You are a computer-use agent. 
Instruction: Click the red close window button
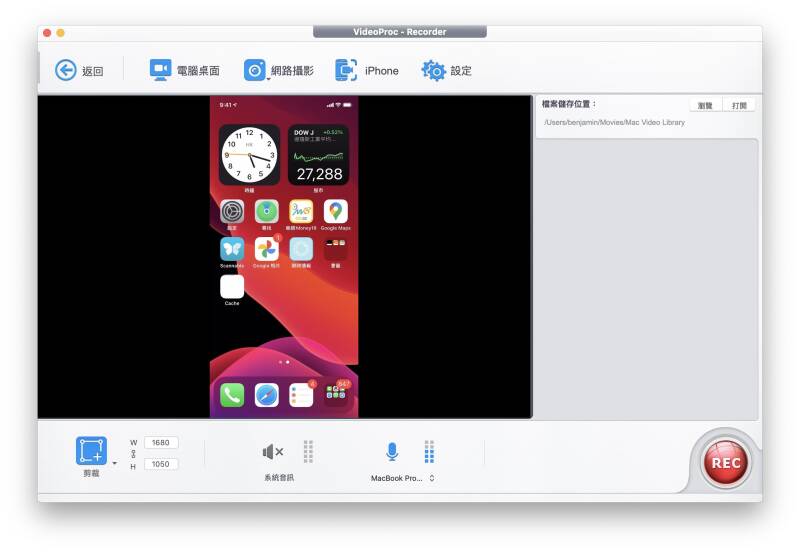47,33
